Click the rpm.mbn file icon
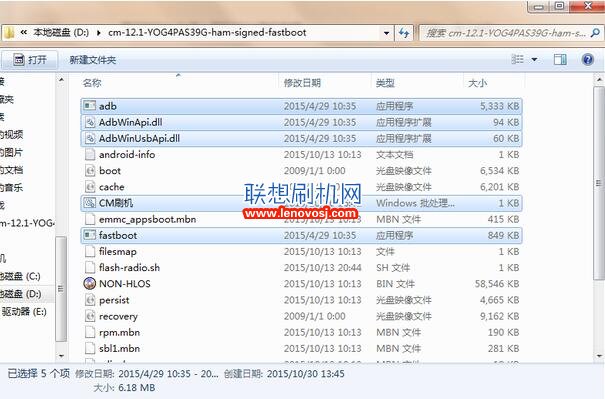The width and height of the screenshot is (605, 399). [x=90, y=332]
